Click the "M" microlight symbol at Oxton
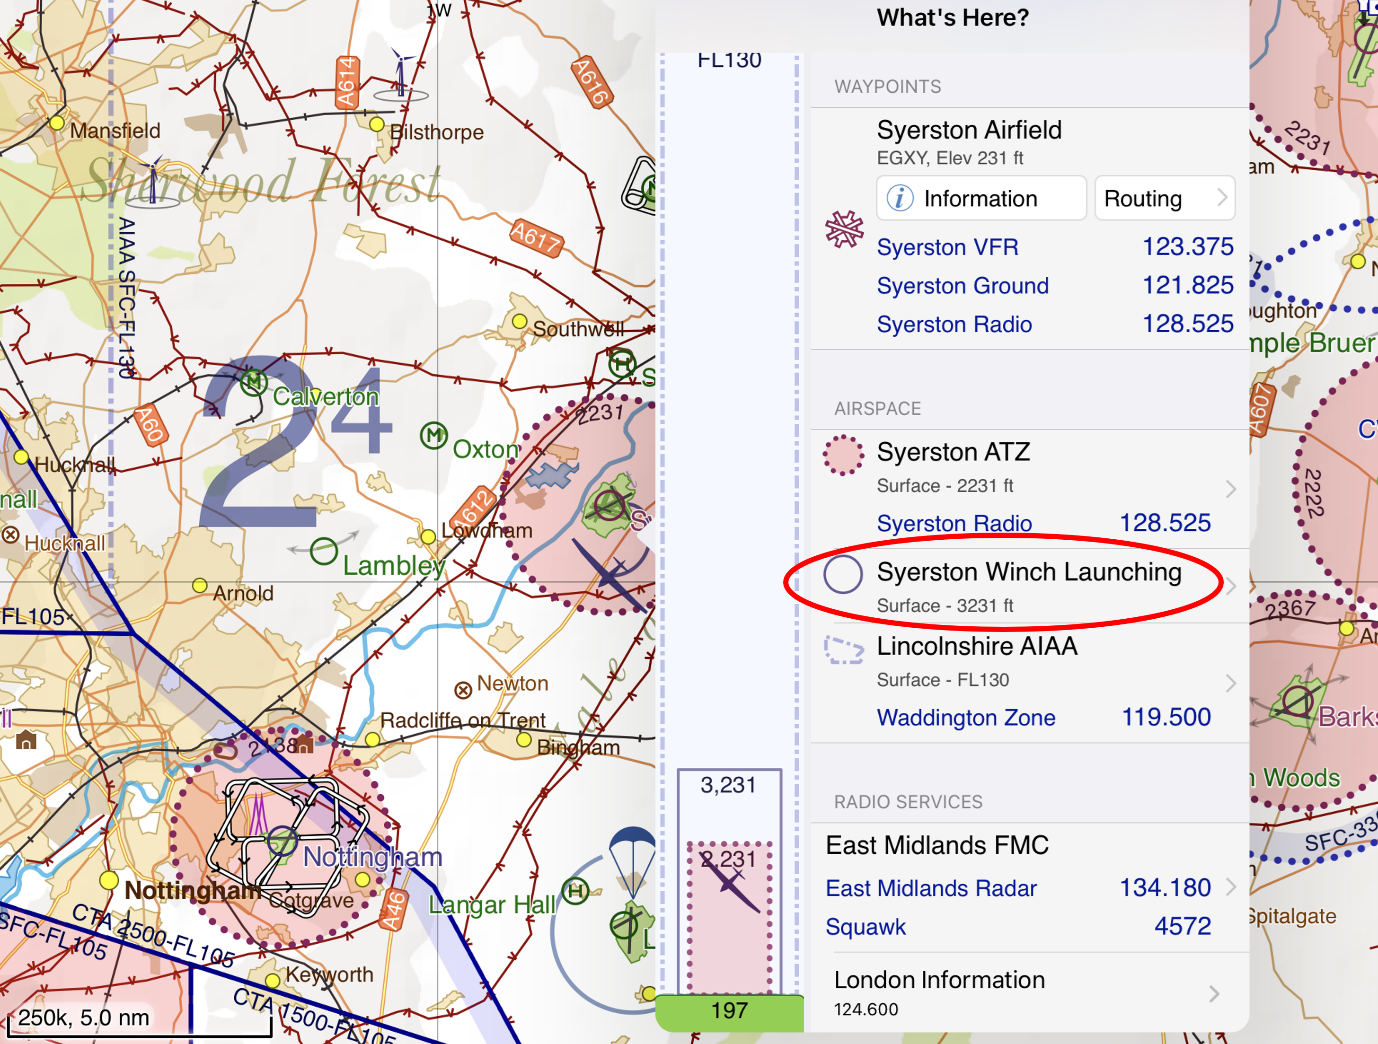1378x1044 pixels. pos(432,436)
